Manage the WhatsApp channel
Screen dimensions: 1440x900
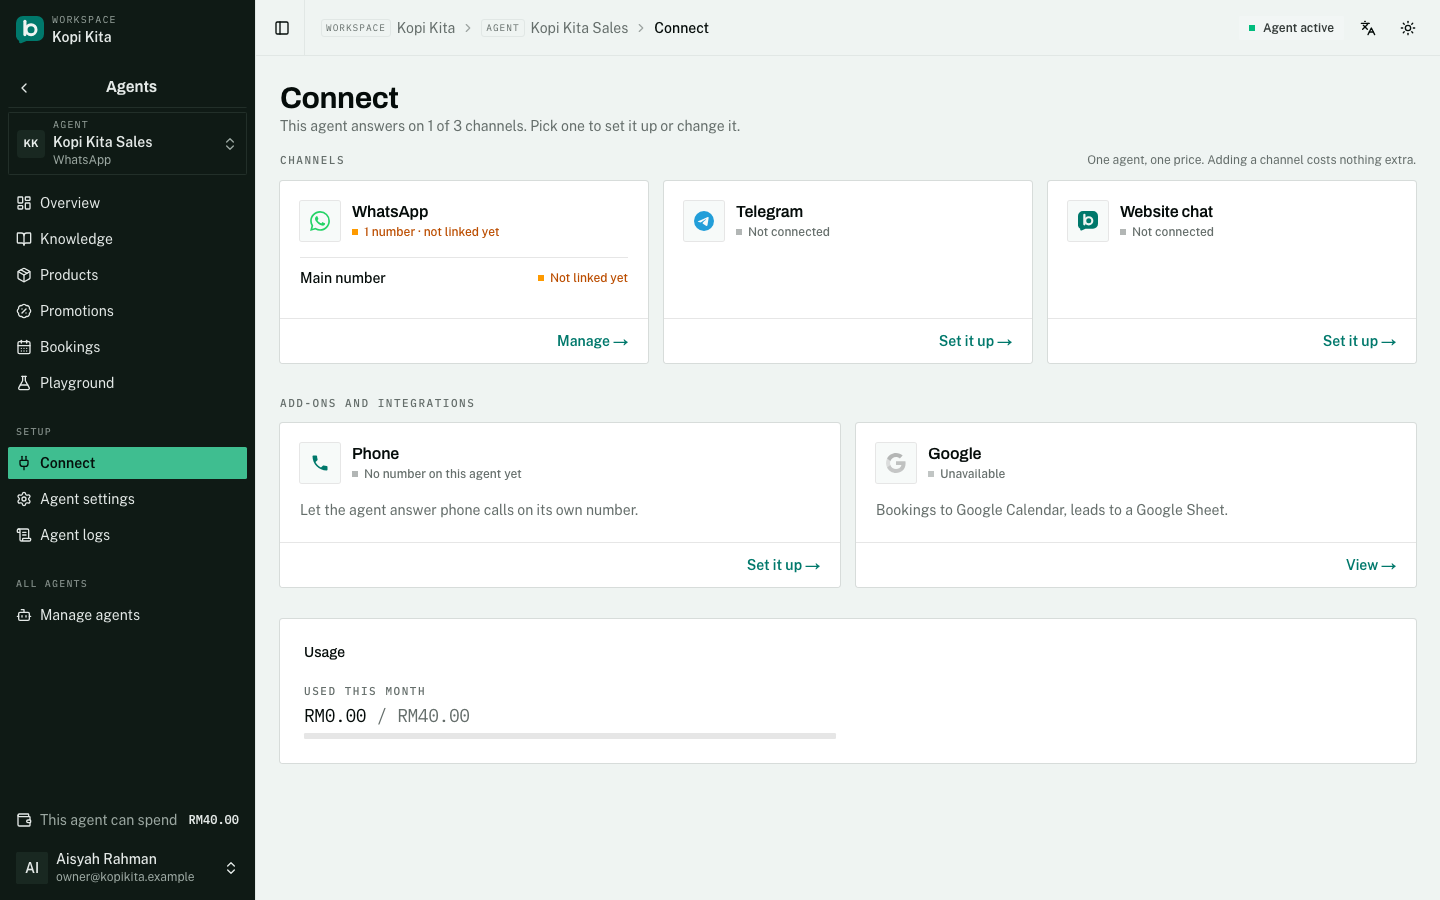pyautogui.click(x=592, y=341)
